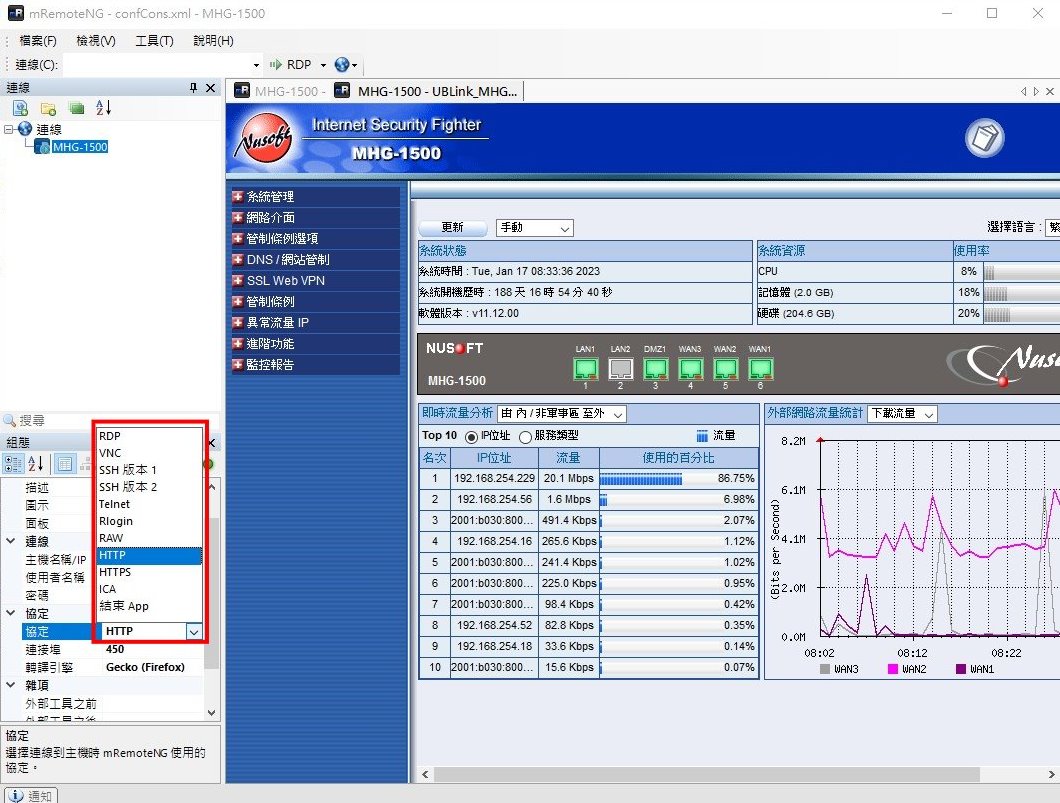The height and width of the screenshot is (803, 1060).
Task: Click the clipboard icon in Nusoft header
Action: (984, 138)
